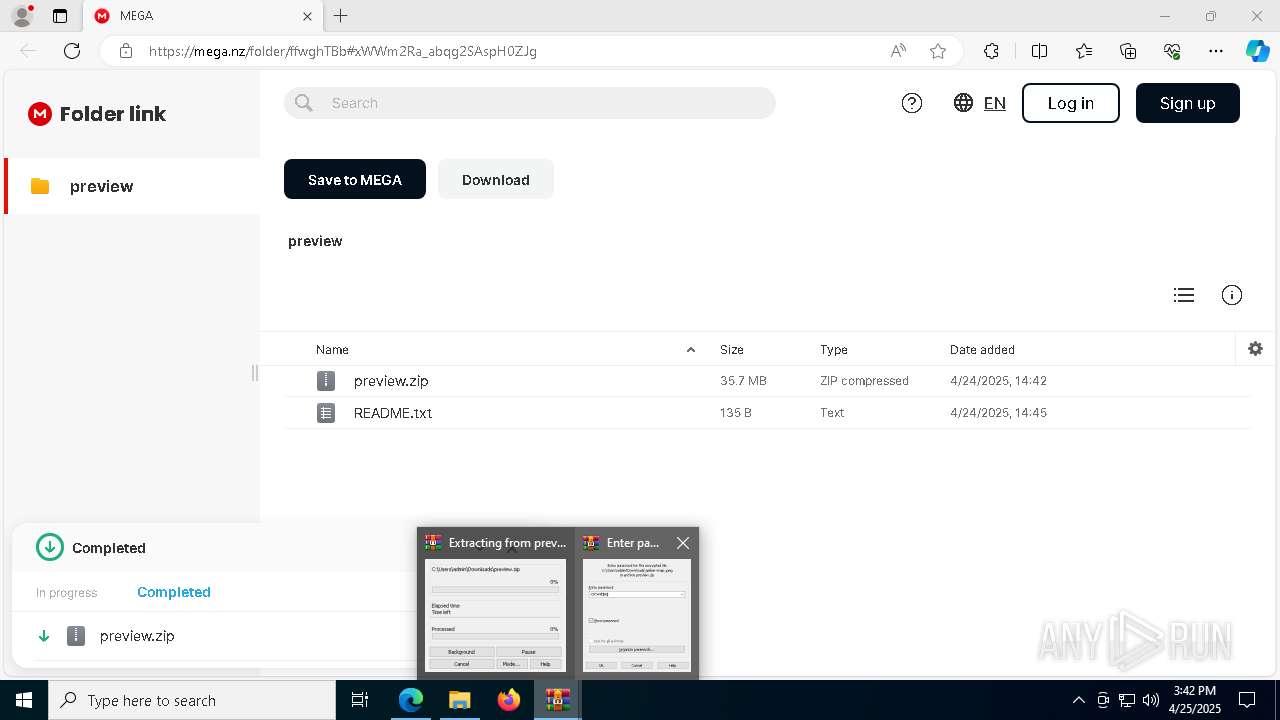Sort by Name column arrow

(x=691, y=350)
